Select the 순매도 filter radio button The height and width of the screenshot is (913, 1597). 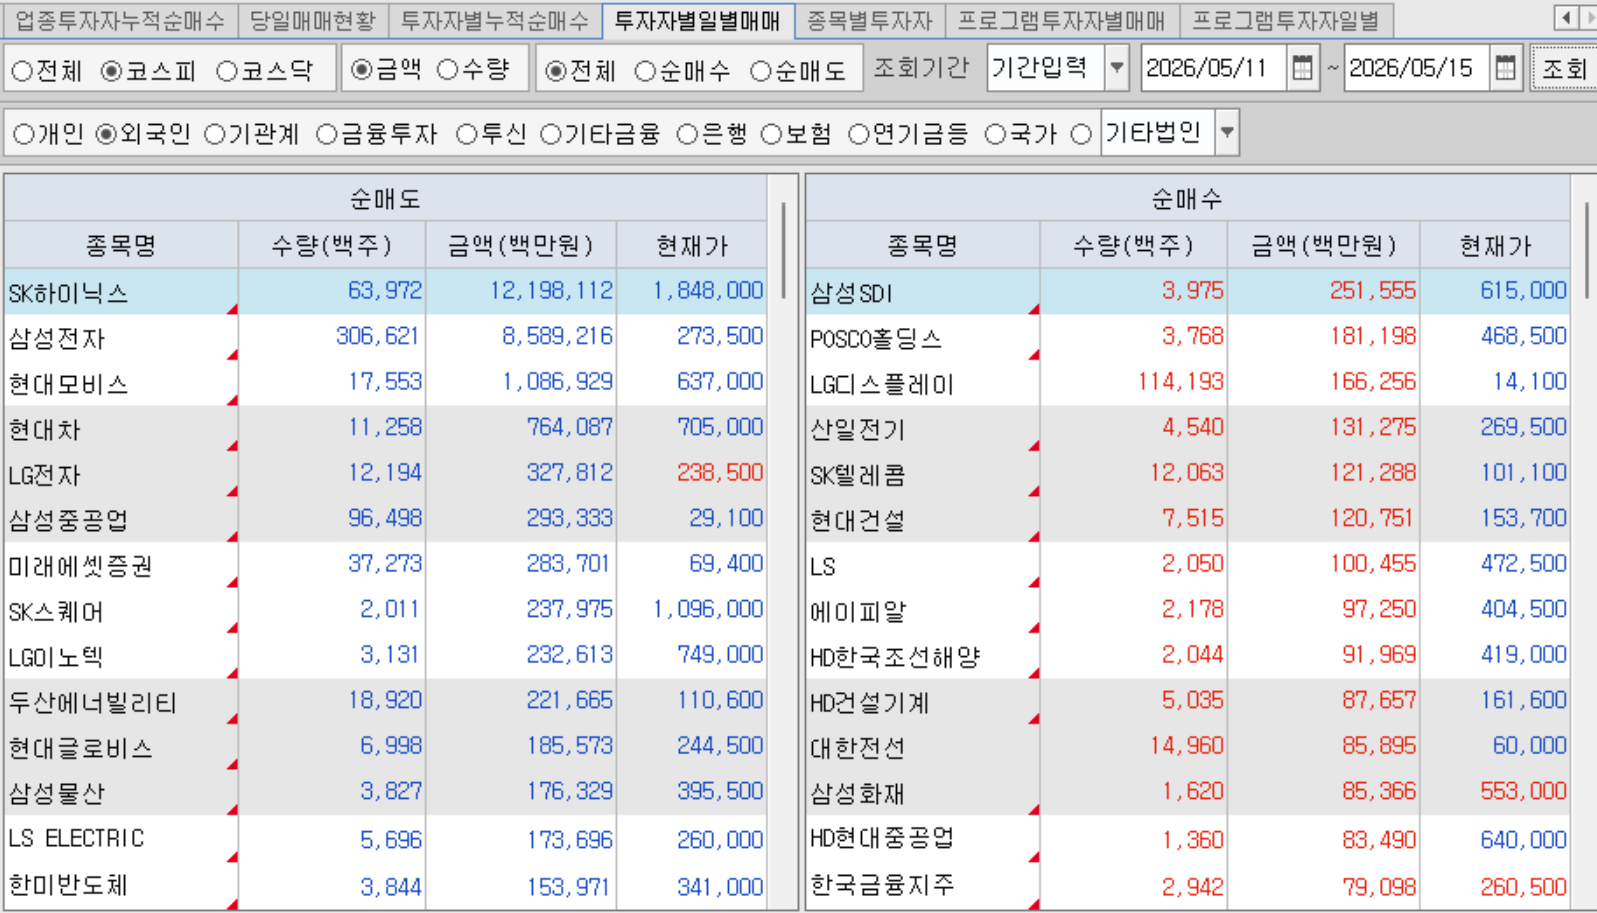761,71
